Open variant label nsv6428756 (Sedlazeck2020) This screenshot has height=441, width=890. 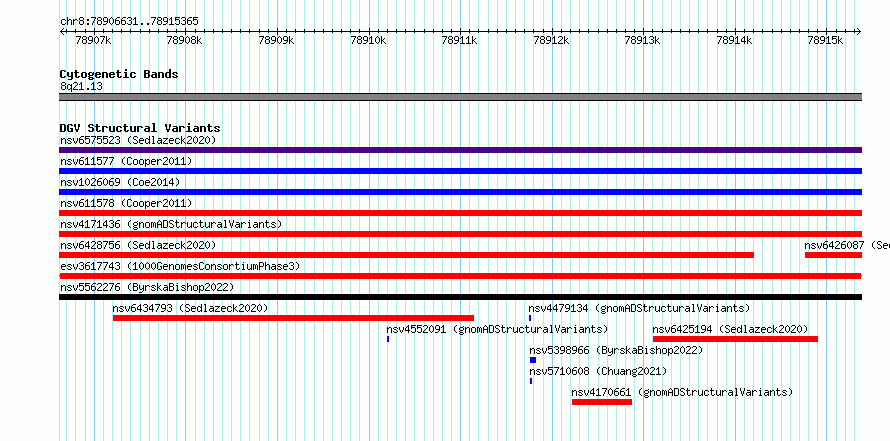tap(138, 245)
